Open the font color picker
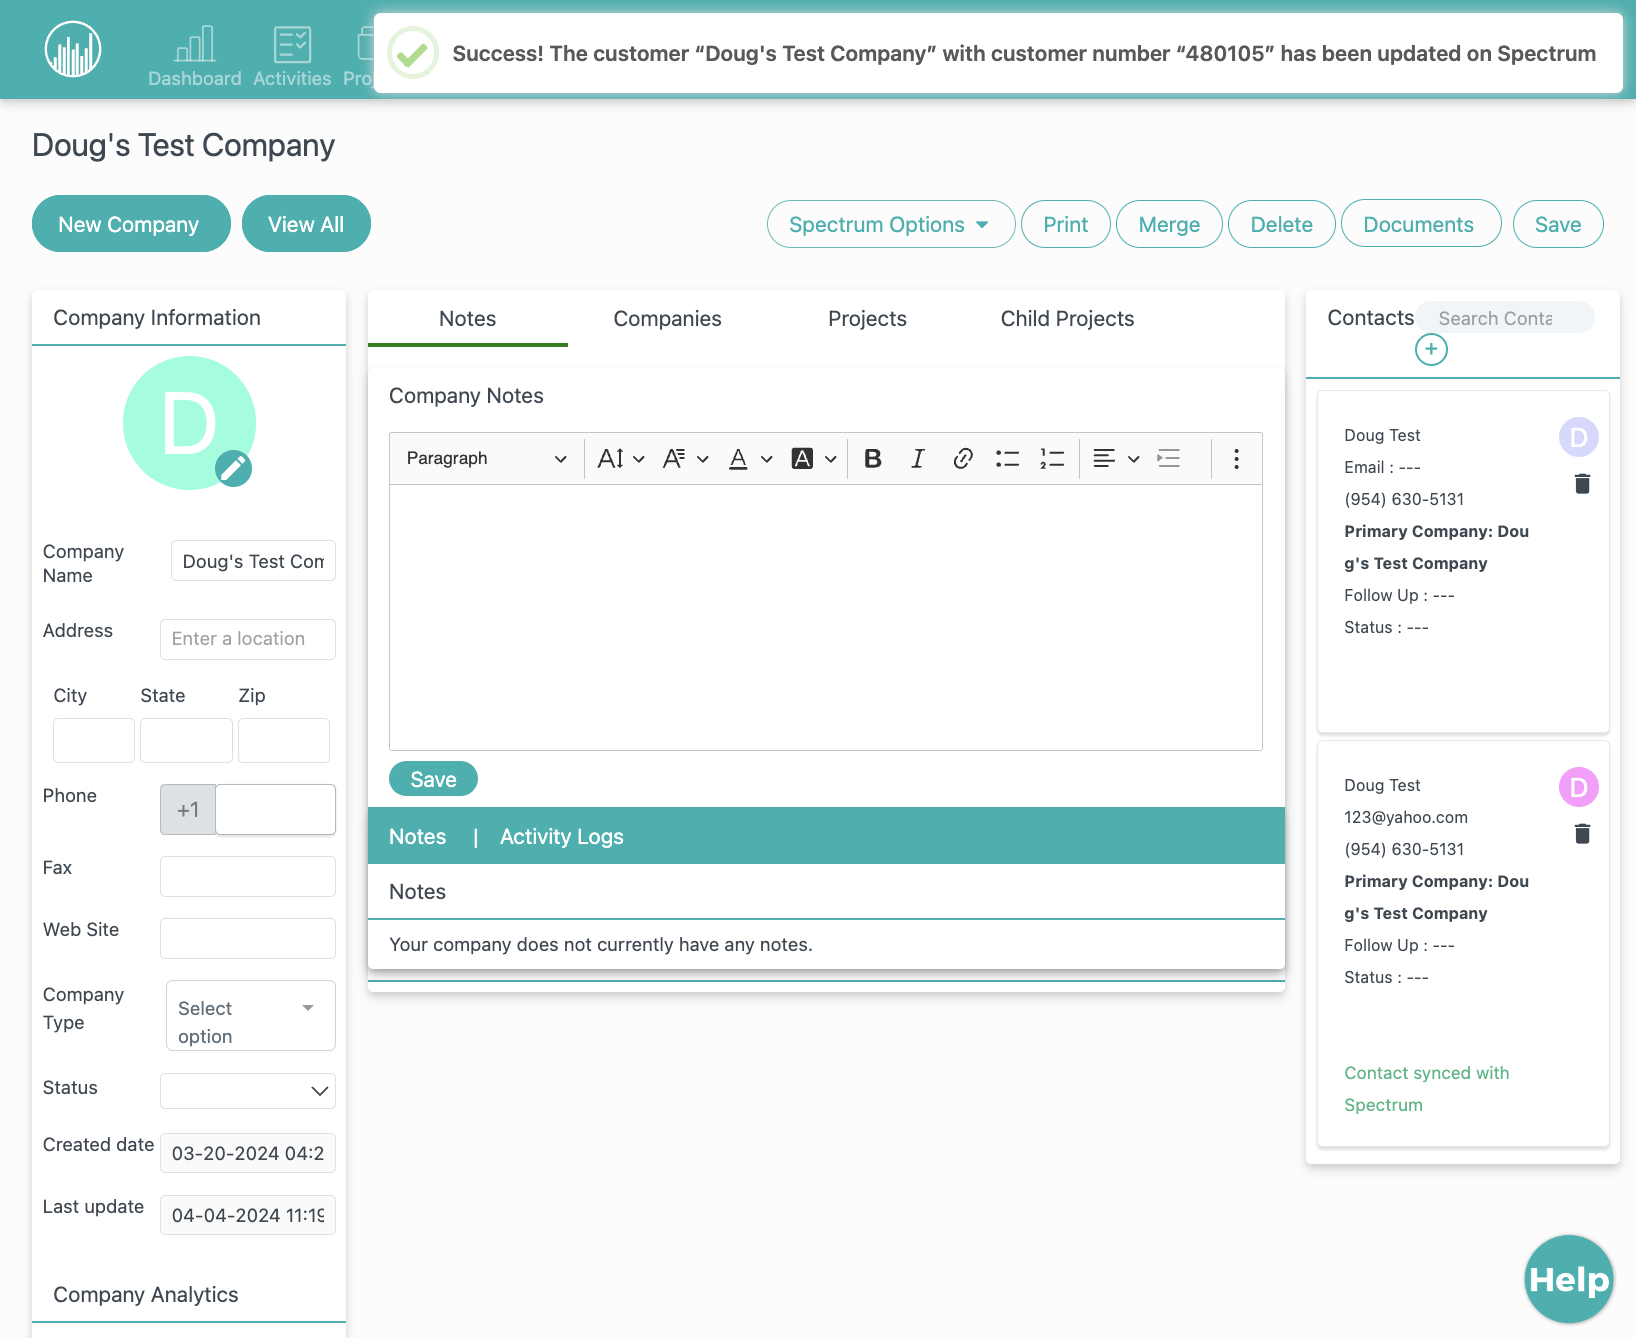Image resolution: width=1636 pixels, height=1338 pixels. point(750,458)
